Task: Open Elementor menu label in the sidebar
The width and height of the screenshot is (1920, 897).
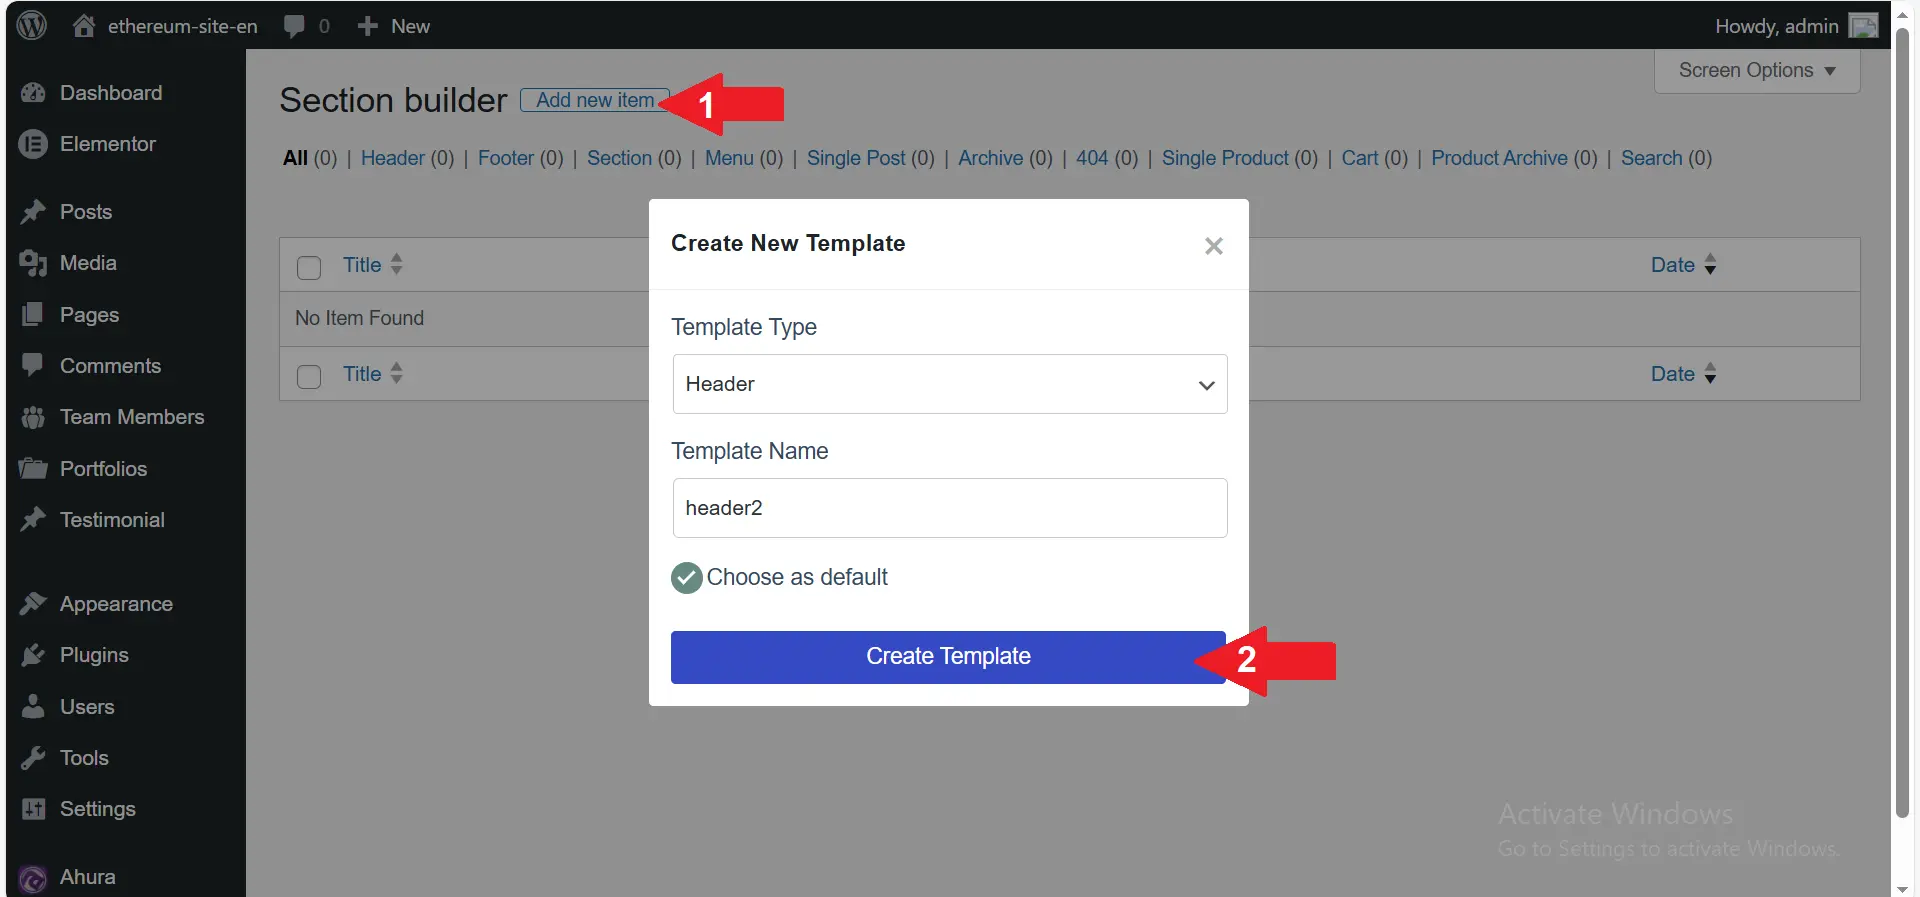Action: coord(108,144)
